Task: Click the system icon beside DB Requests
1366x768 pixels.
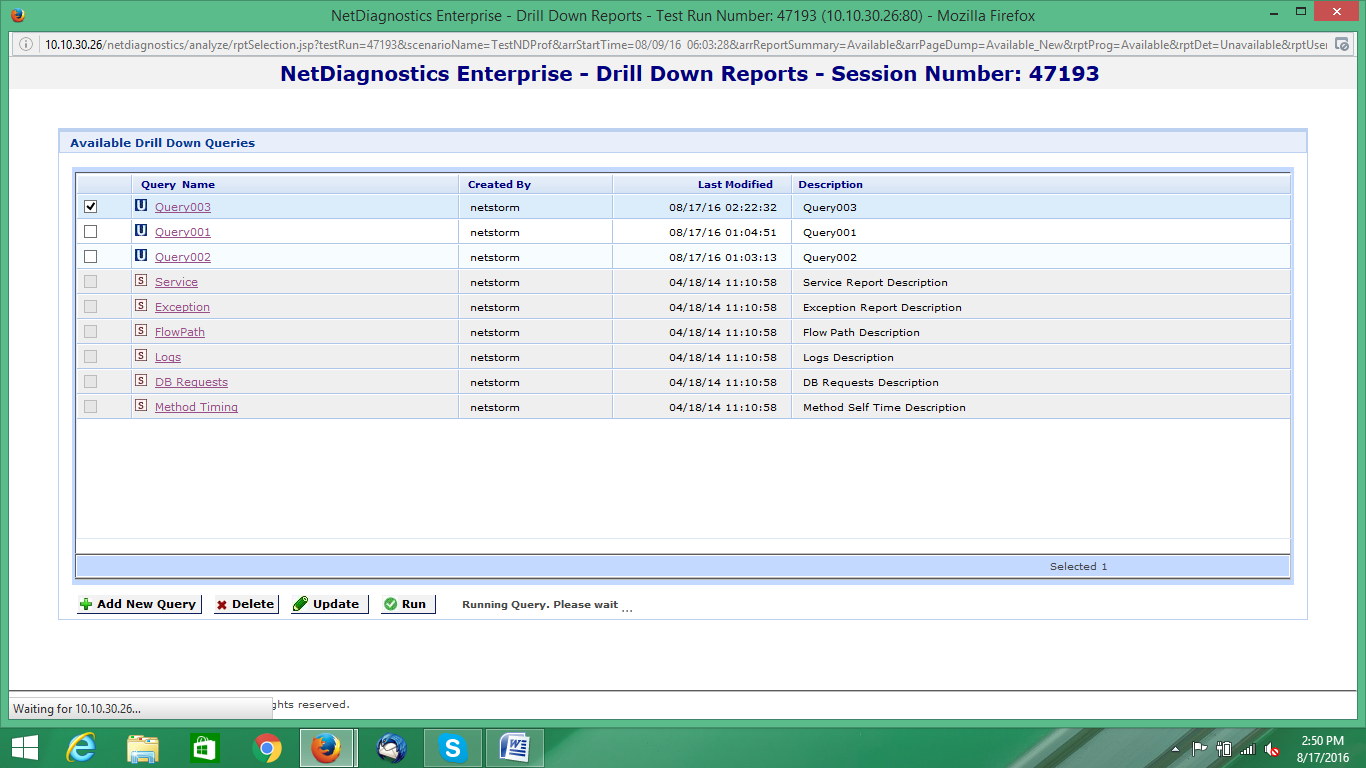Action: coord(141,381)
